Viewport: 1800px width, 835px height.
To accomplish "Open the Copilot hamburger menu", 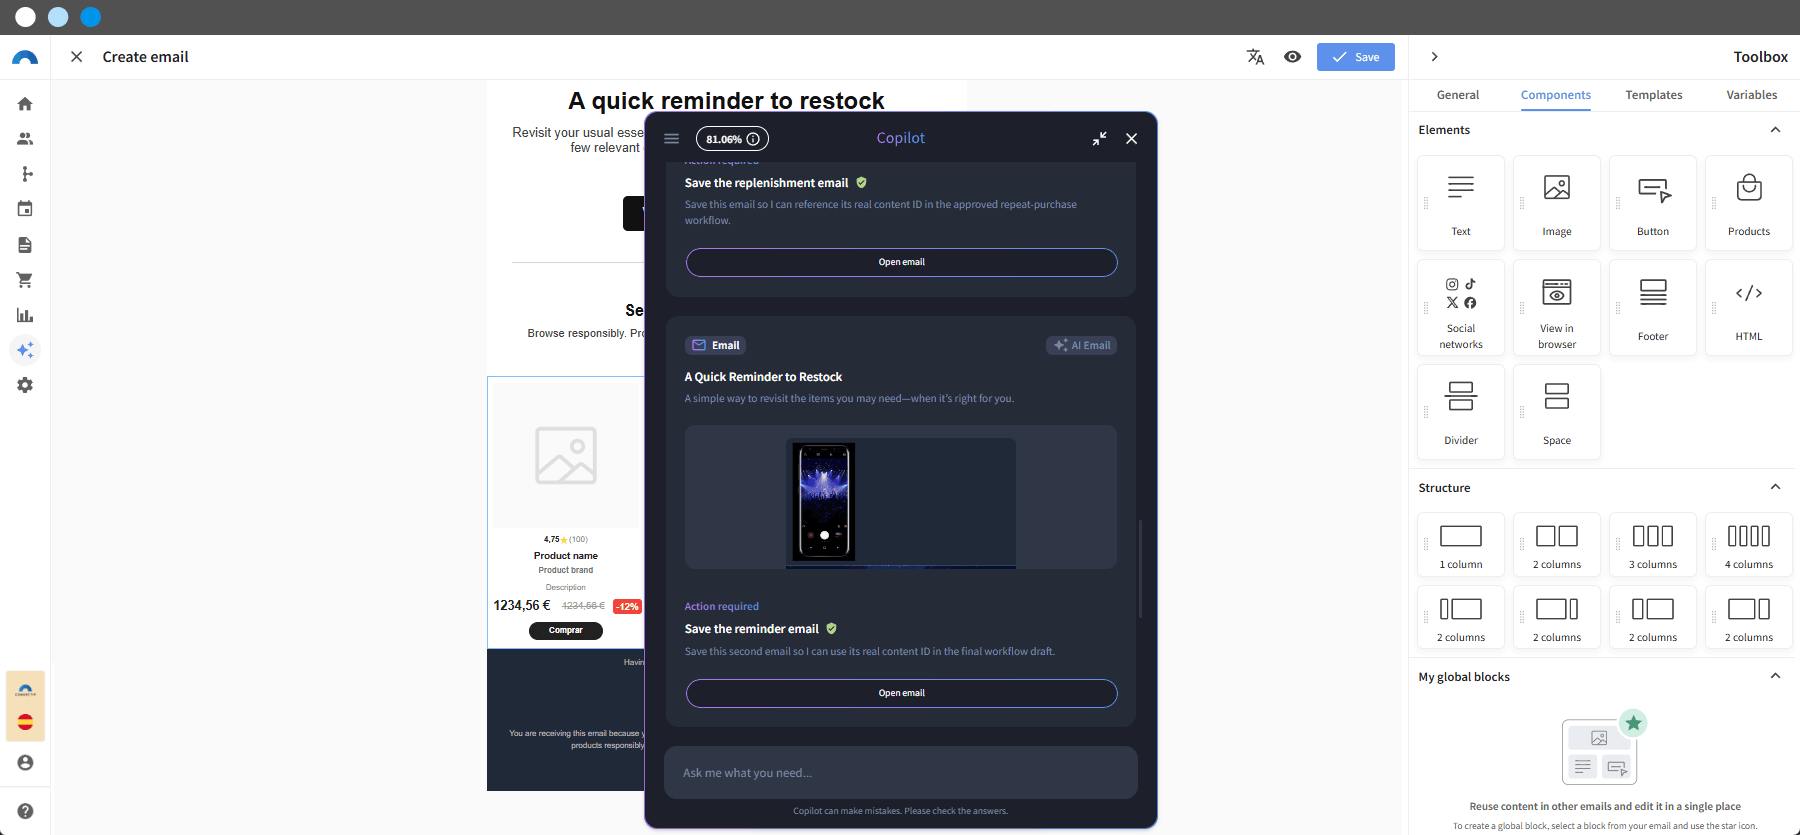I will (672, 139).
